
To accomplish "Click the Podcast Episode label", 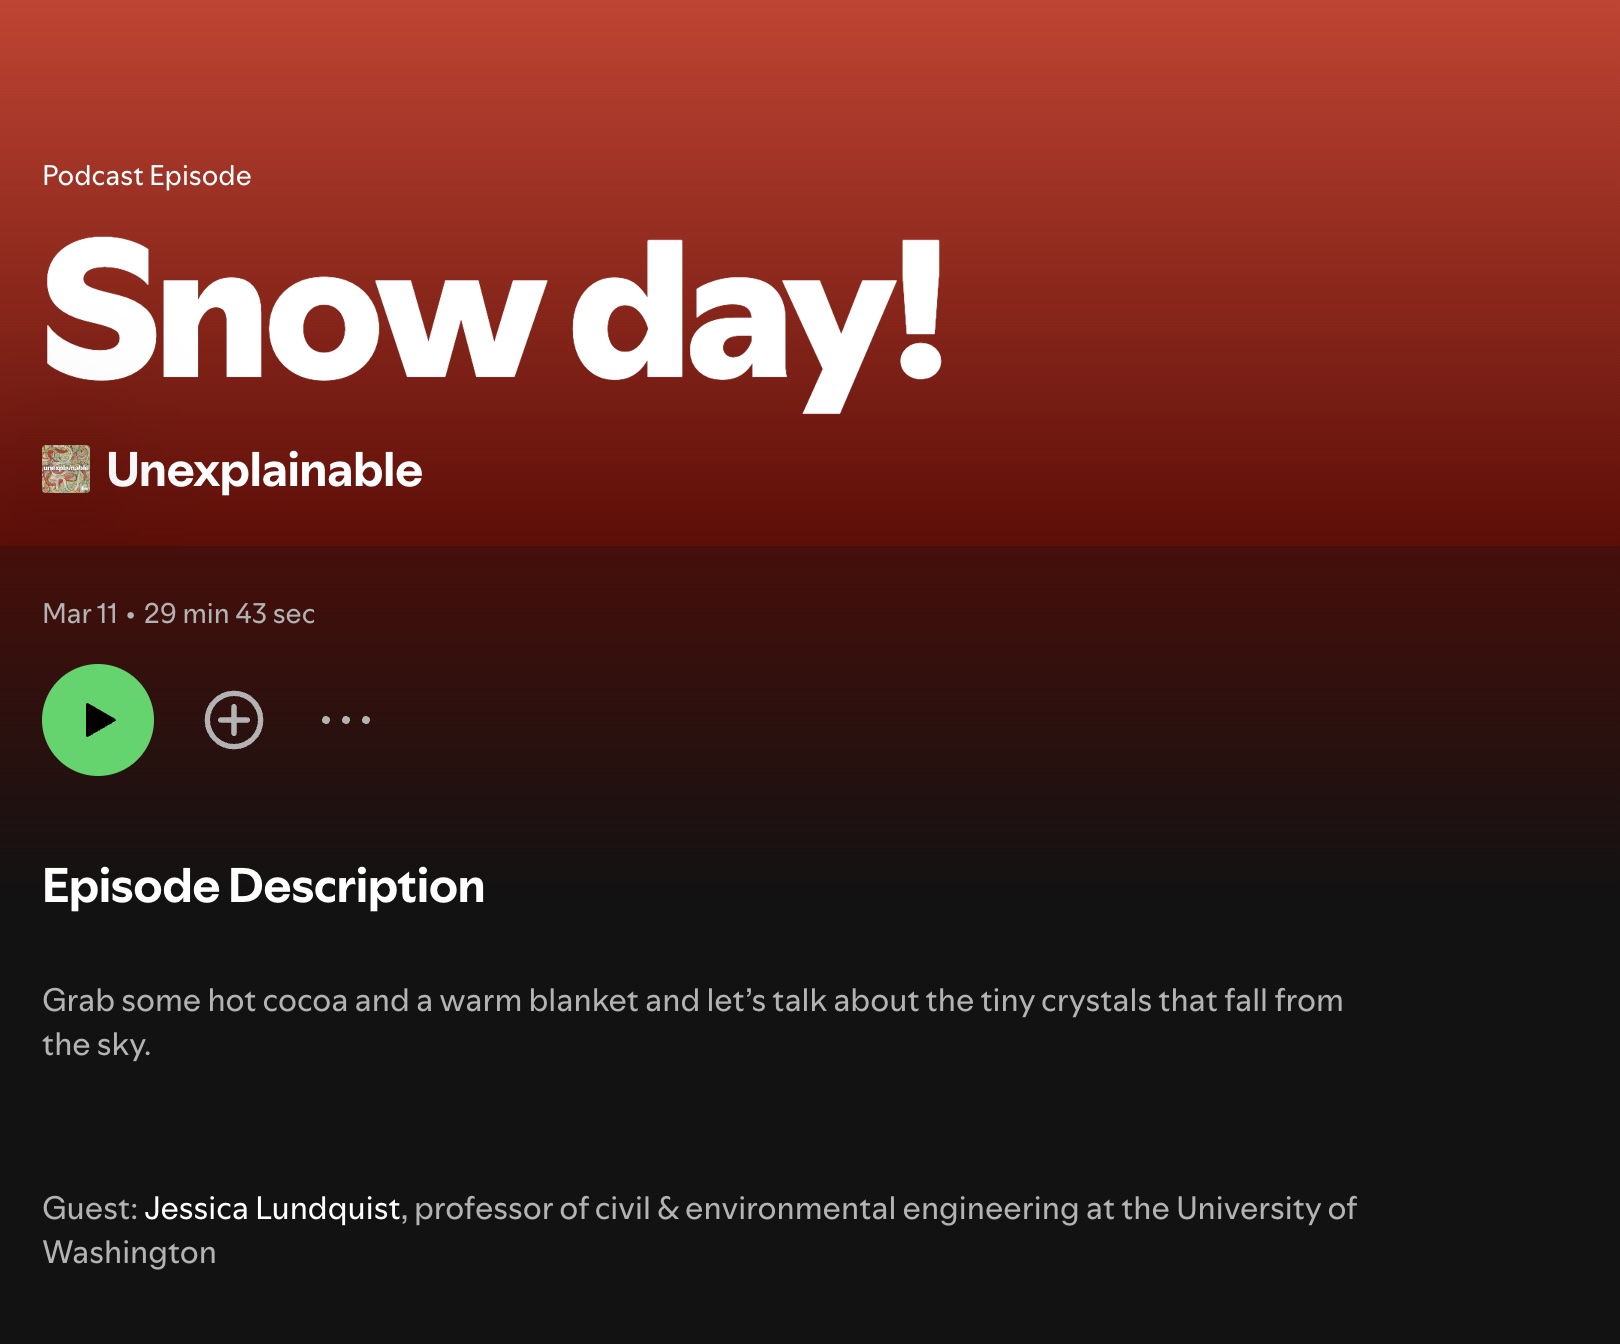I will [x=147, y=176].
